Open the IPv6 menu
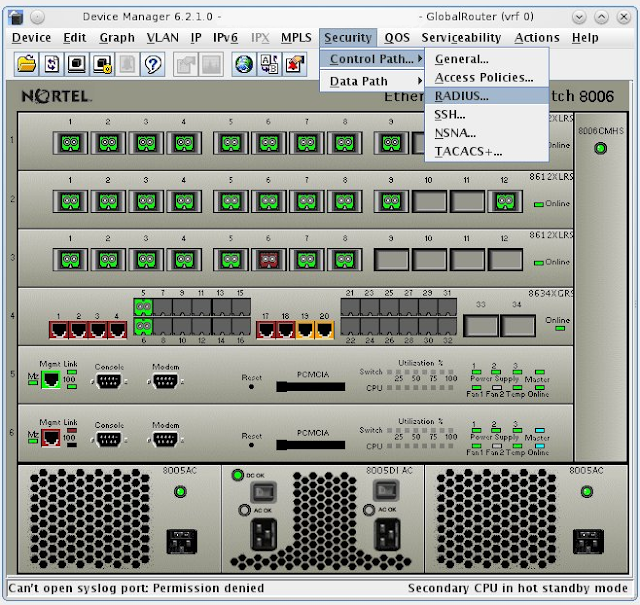Viewport: 640px width, 605px height. click(225, 38)
